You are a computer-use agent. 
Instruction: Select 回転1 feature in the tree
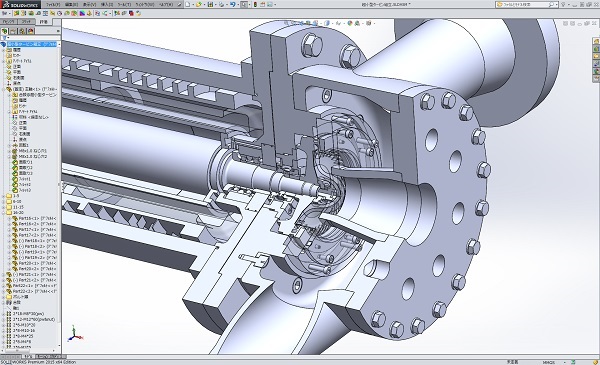21,145
